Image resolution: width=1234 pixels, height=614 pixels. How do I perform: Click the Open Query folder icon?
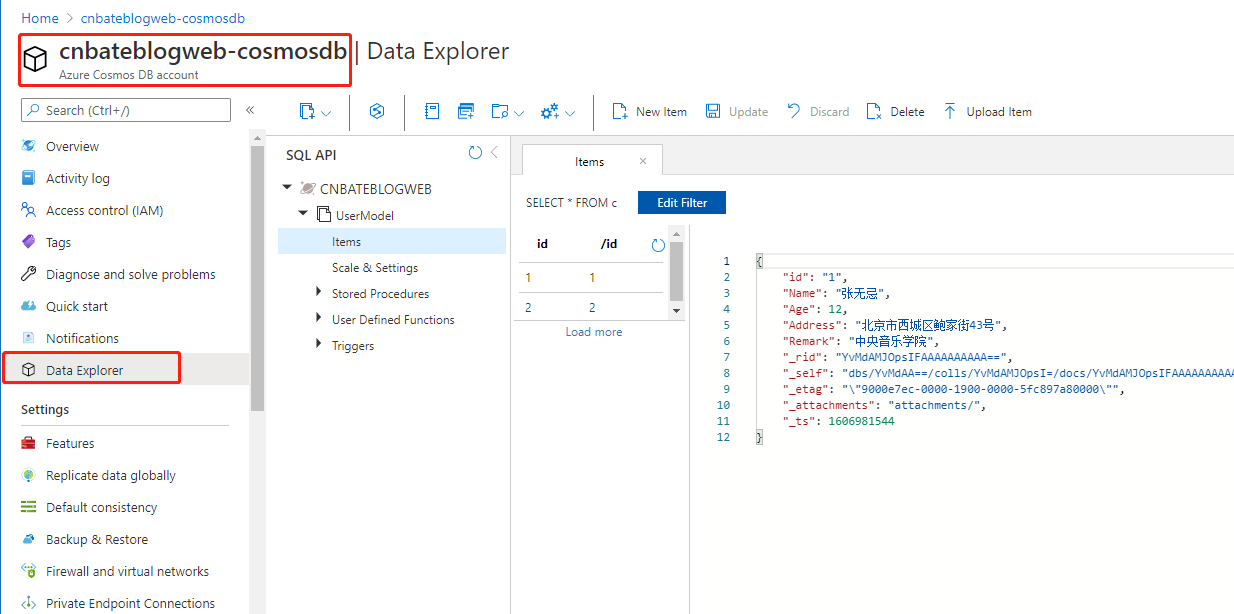click(x=500, y=112)
